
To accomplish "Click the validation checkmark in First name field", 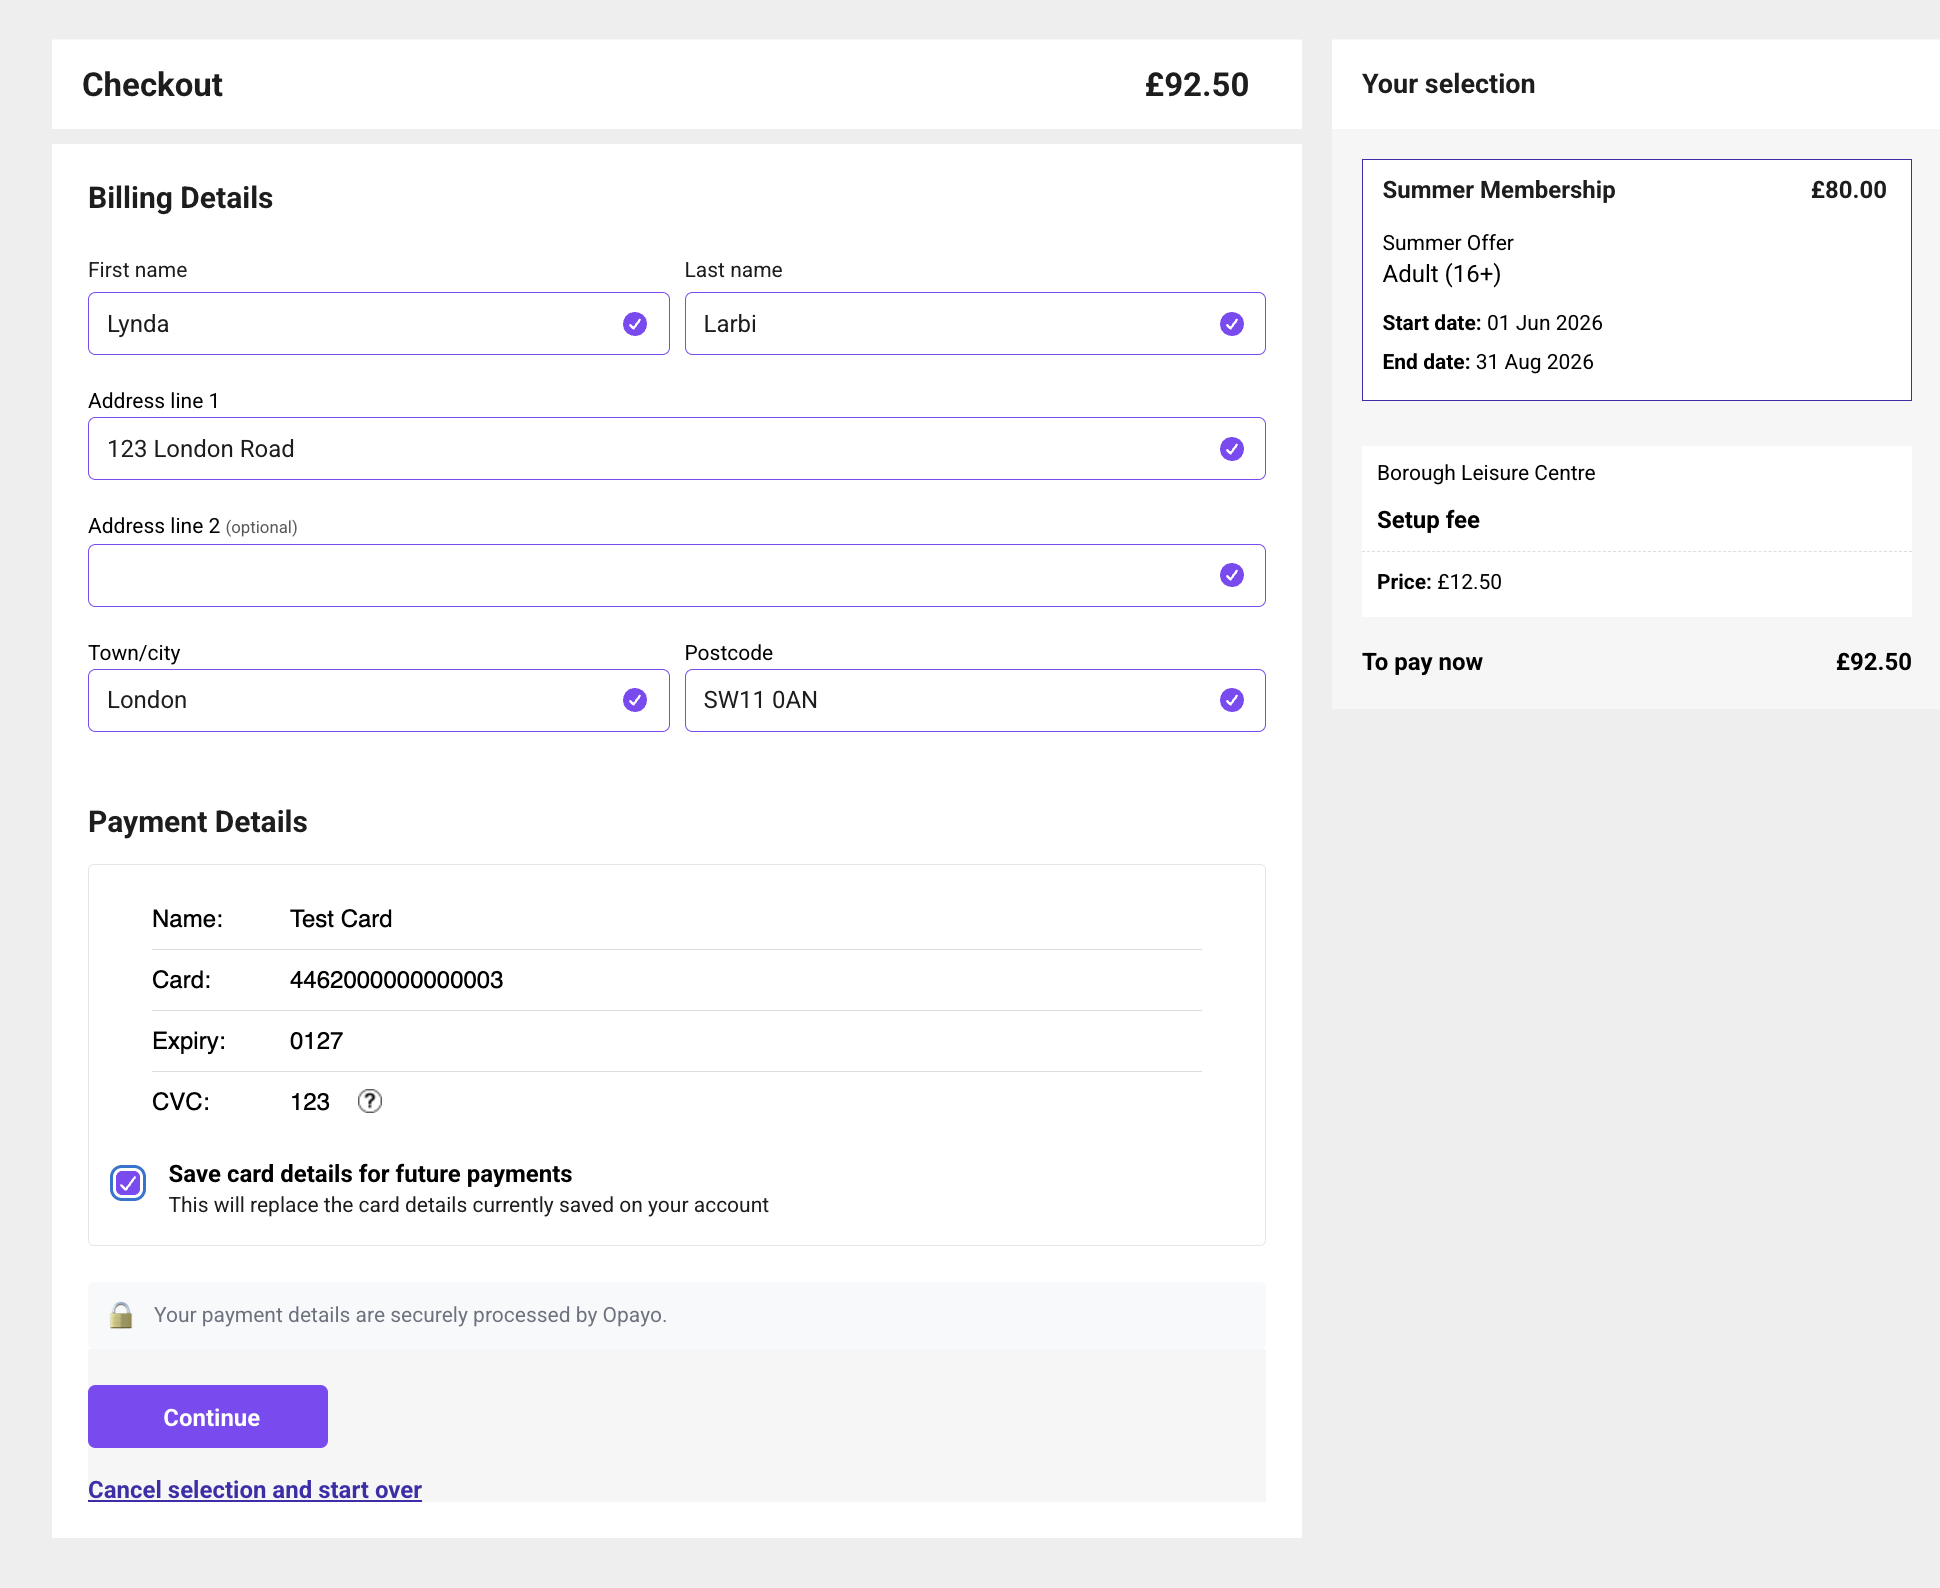I will (635, 324).
